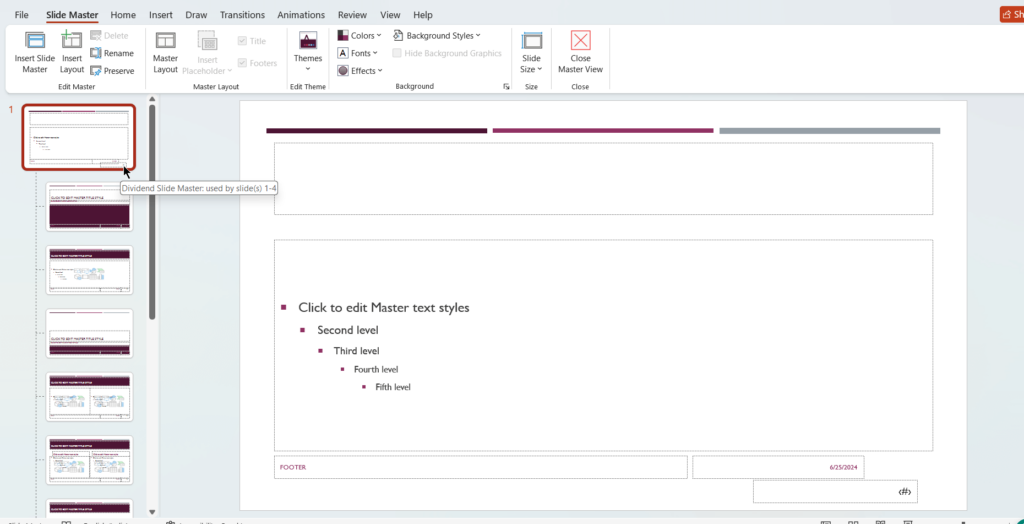Image resolution: width=1024 pixels, height=524 pixels.
Task: Open the Effects dropdown
Action: tap(360, 71)
